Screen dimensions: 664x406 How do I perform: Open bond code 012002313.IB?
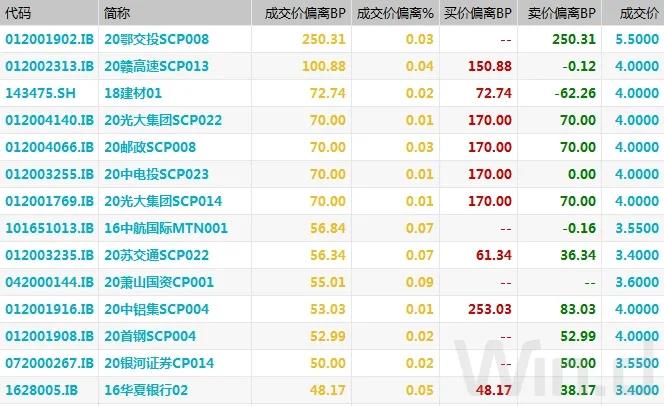tap(49, 66)
